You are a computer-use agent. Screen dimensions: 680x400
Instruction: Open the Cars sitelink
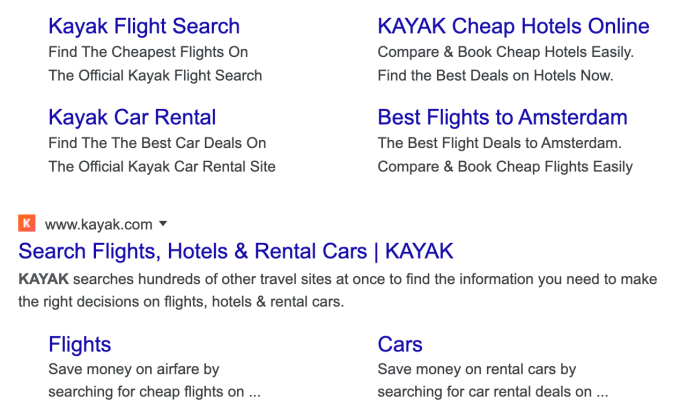[x=400, y=344]
